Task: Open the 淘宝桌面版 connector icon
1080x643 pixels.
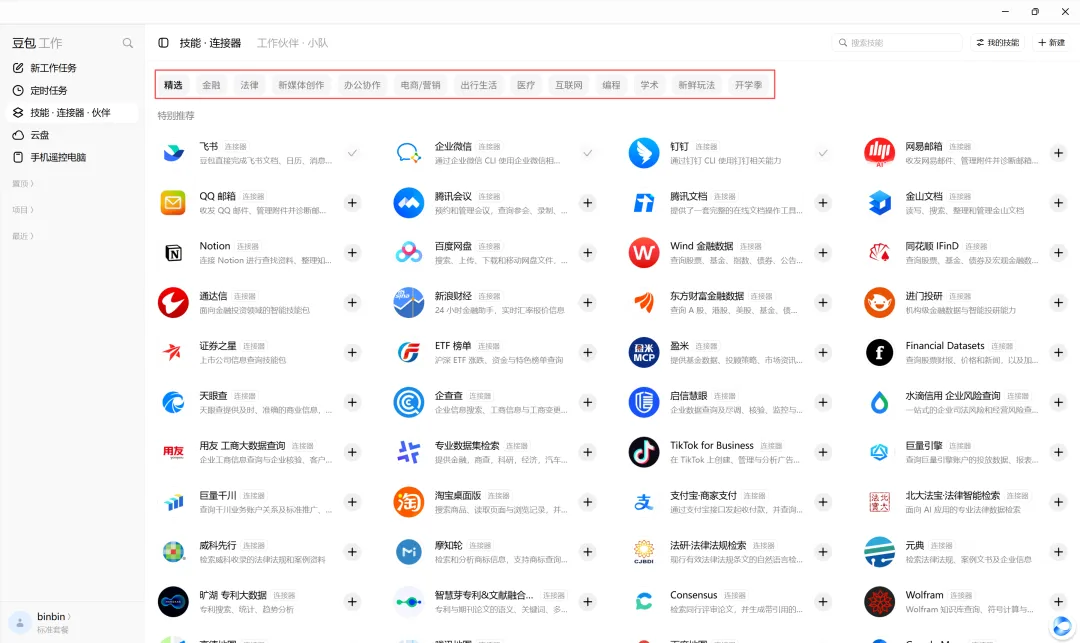Action: [x=408, y=502]
